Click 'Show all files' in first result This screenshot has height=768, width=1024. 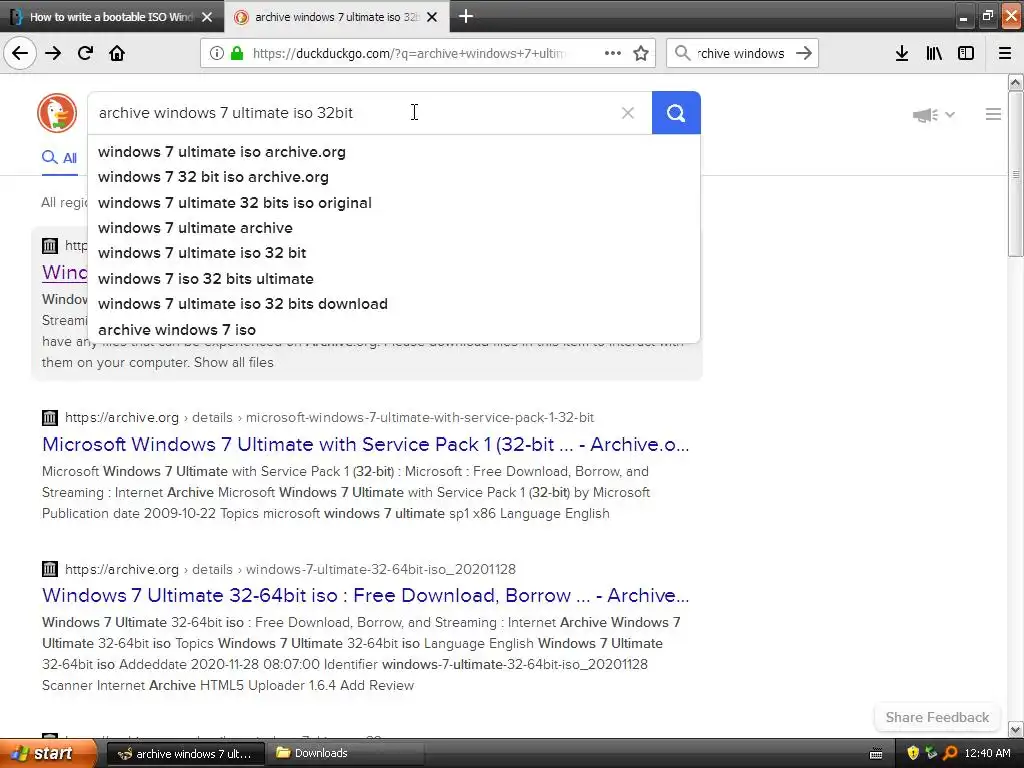[234, 362]
